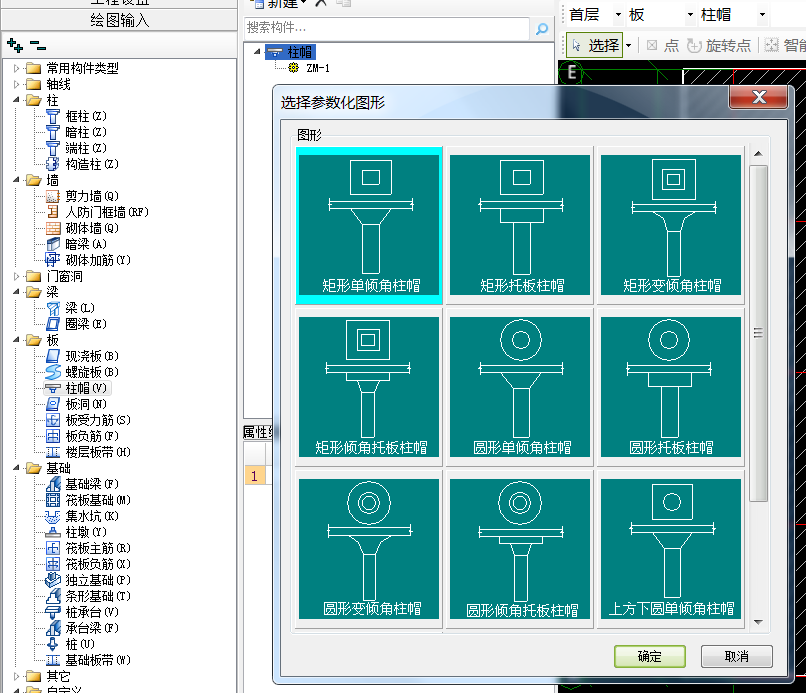Expand the 其它 folder
This screenshot has height=693, width=806.
pyautogui.click(x=16, y=676)
